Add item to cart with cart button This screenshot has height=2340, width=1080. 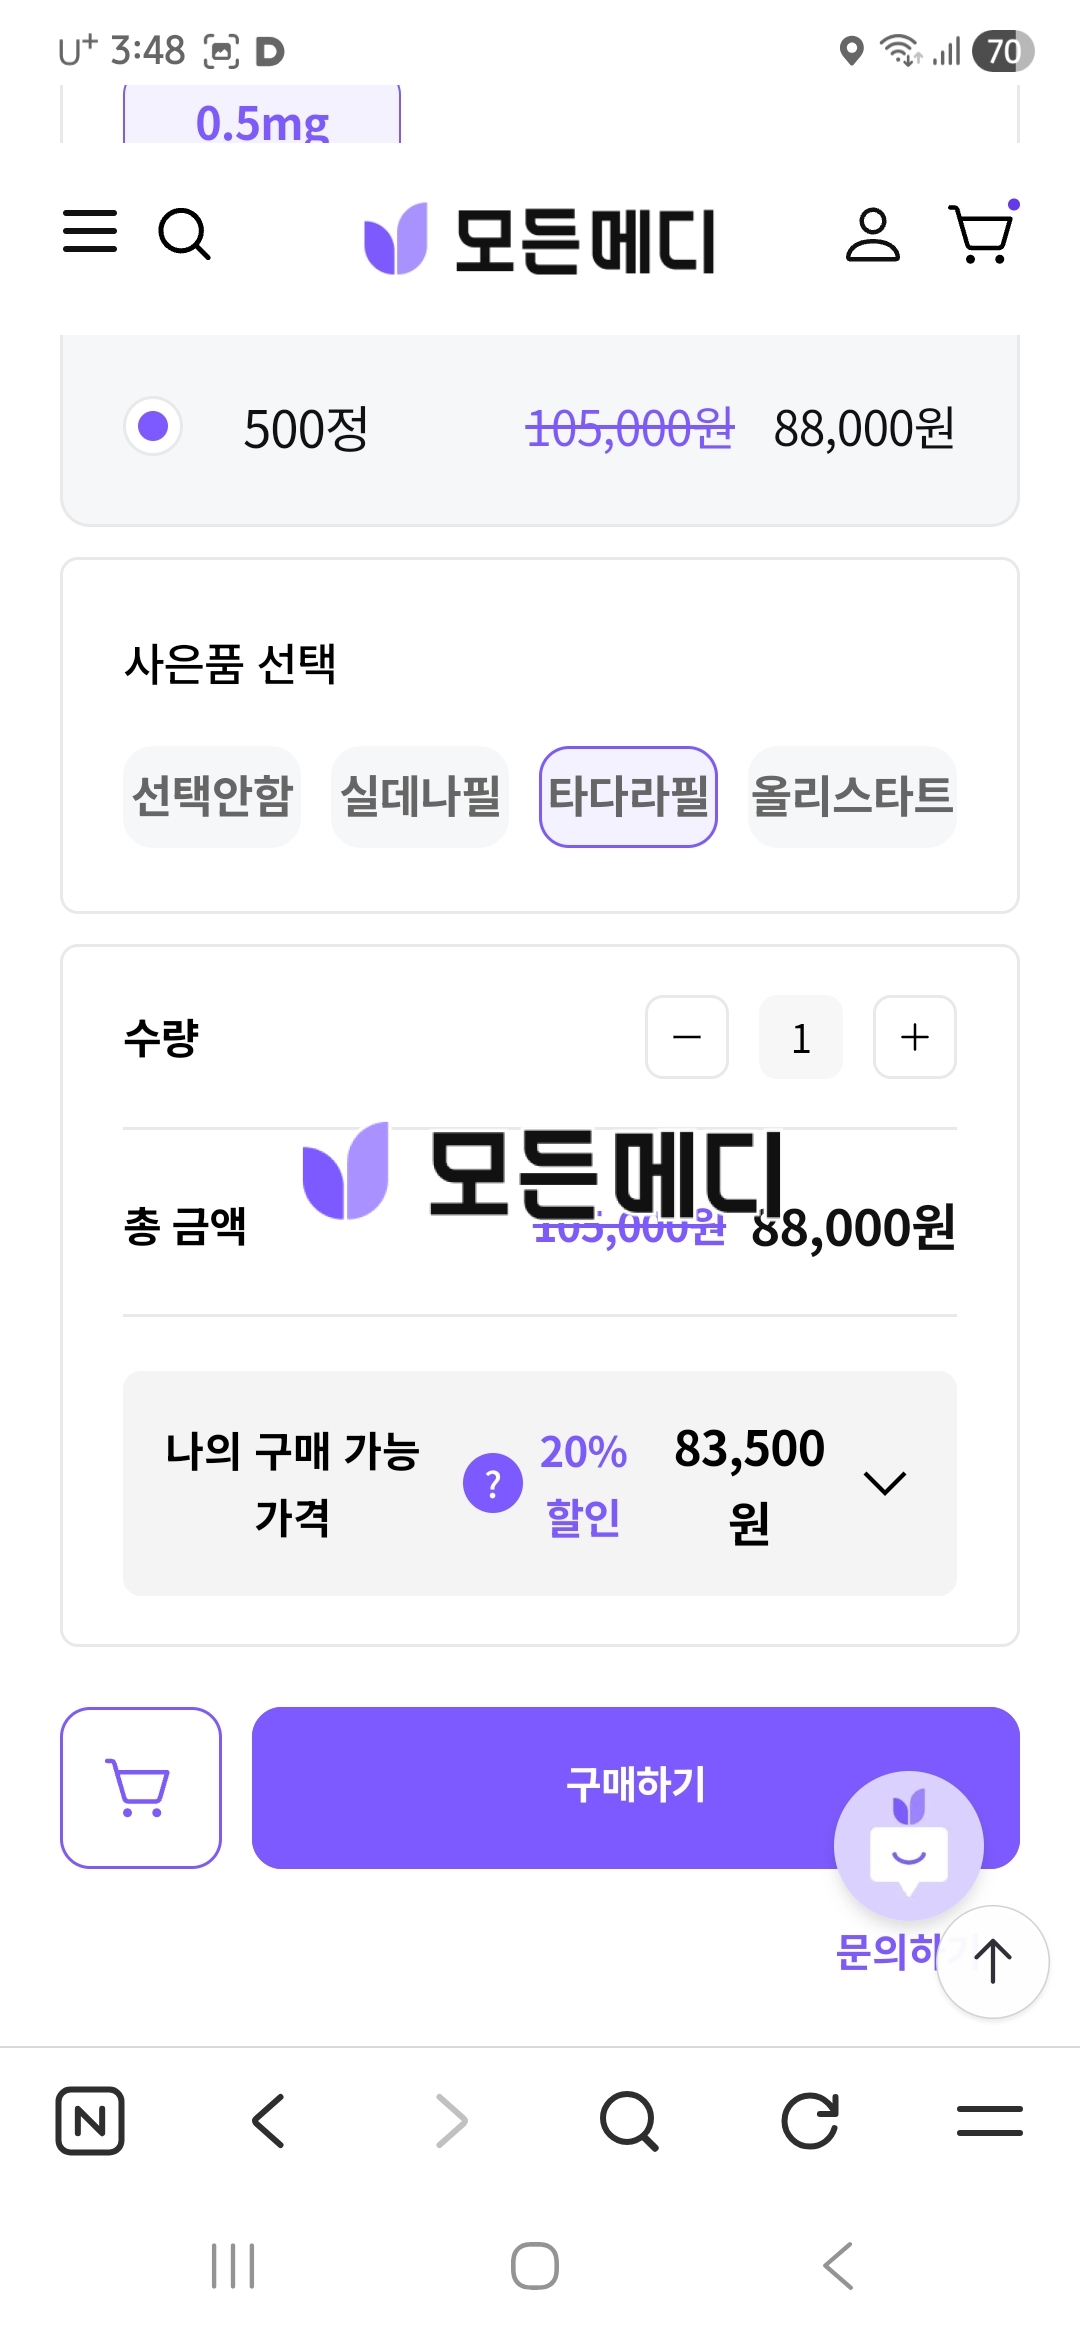coord(141,1787)
